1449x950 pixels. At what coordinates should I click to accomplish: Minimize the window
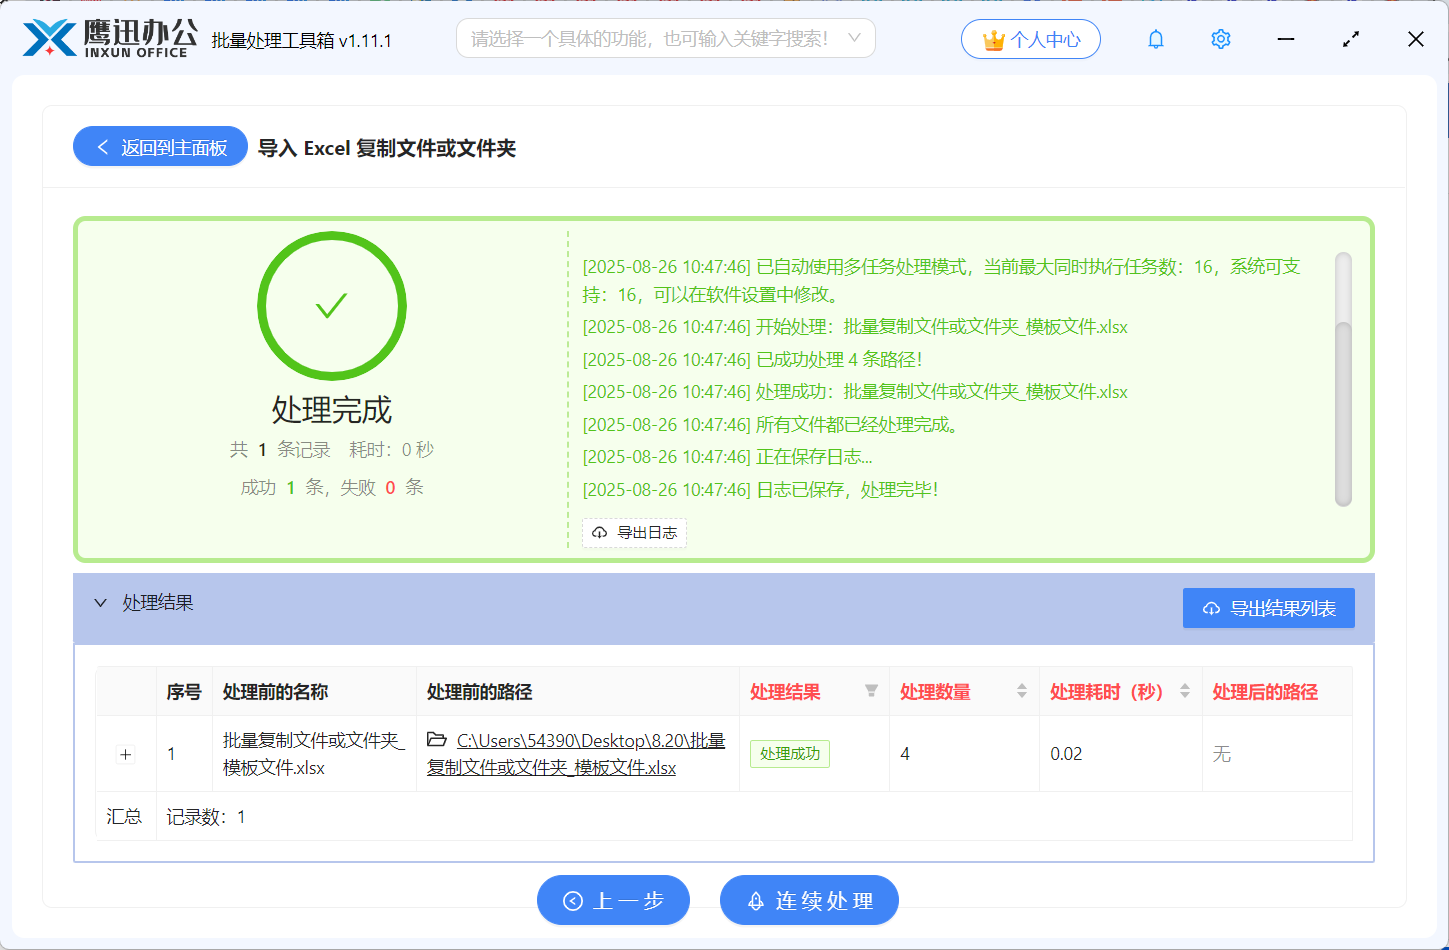pyautogui.click(x=1286, y=39)
